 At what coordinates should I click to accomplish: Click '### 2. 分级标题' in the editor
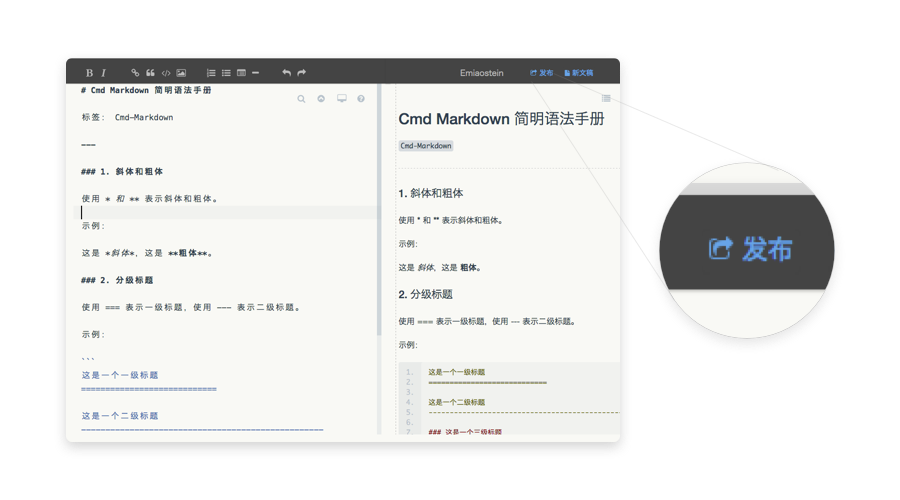[117, 280]
